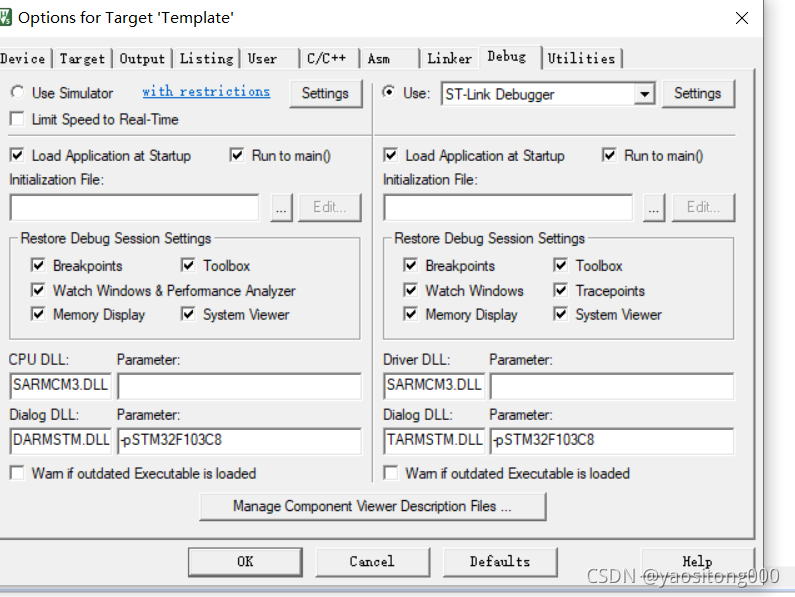Viewport: 795px width, 597px height.
Task: Click the DARMSTM.DLL Dialog DLL field
Action: point(60,440)
